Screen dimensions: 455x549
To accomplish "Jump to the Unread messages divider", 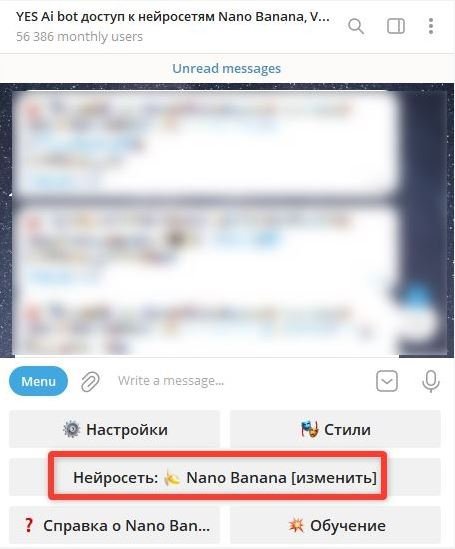I will coord(227,68).
